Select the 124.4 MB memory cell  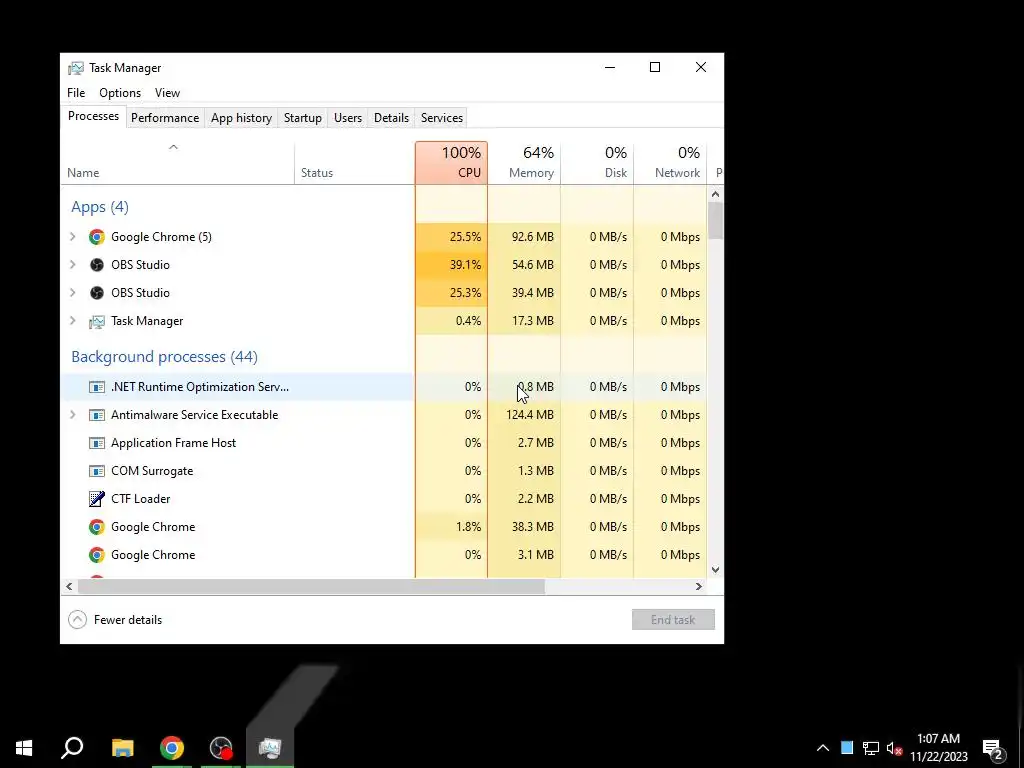pyautogui.click(x=524, y=415)
